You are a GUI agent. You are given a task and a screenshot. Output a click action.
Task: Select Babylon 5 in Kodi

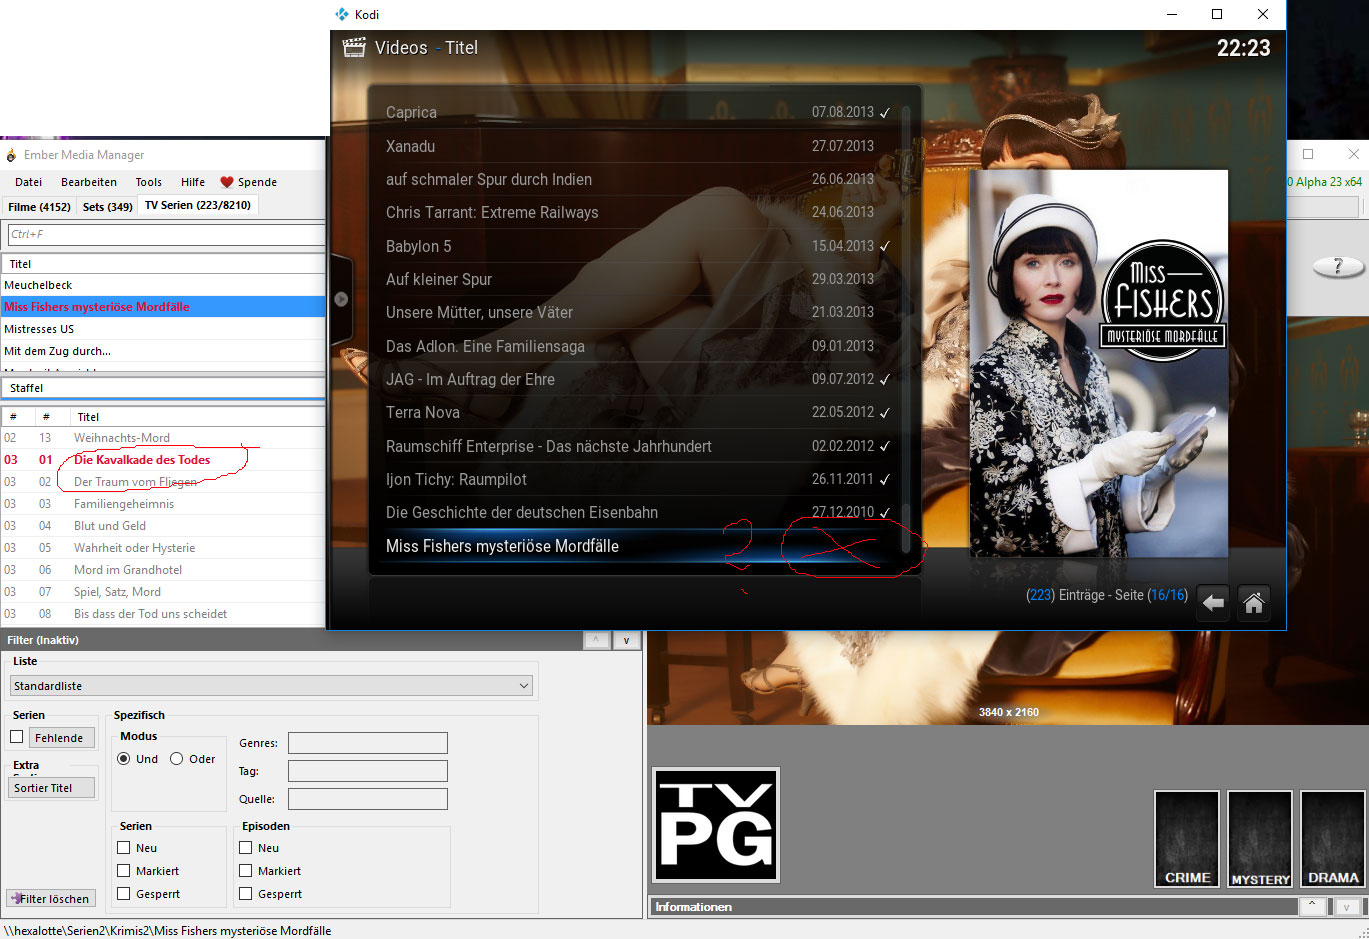pos(638,246)
